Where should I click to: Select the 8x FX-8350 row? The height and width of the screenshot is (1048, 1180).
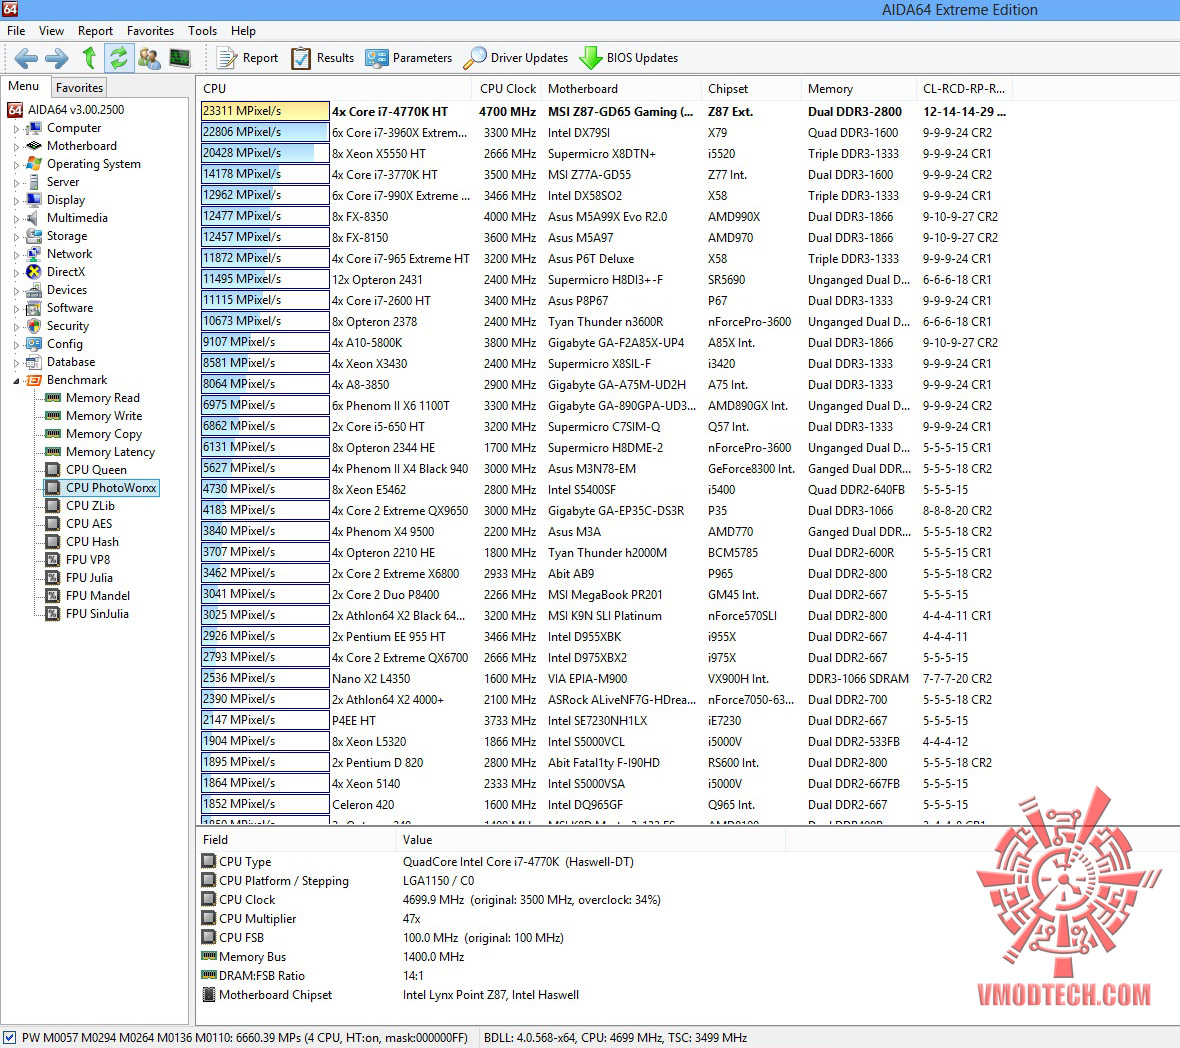pos(604,217)
